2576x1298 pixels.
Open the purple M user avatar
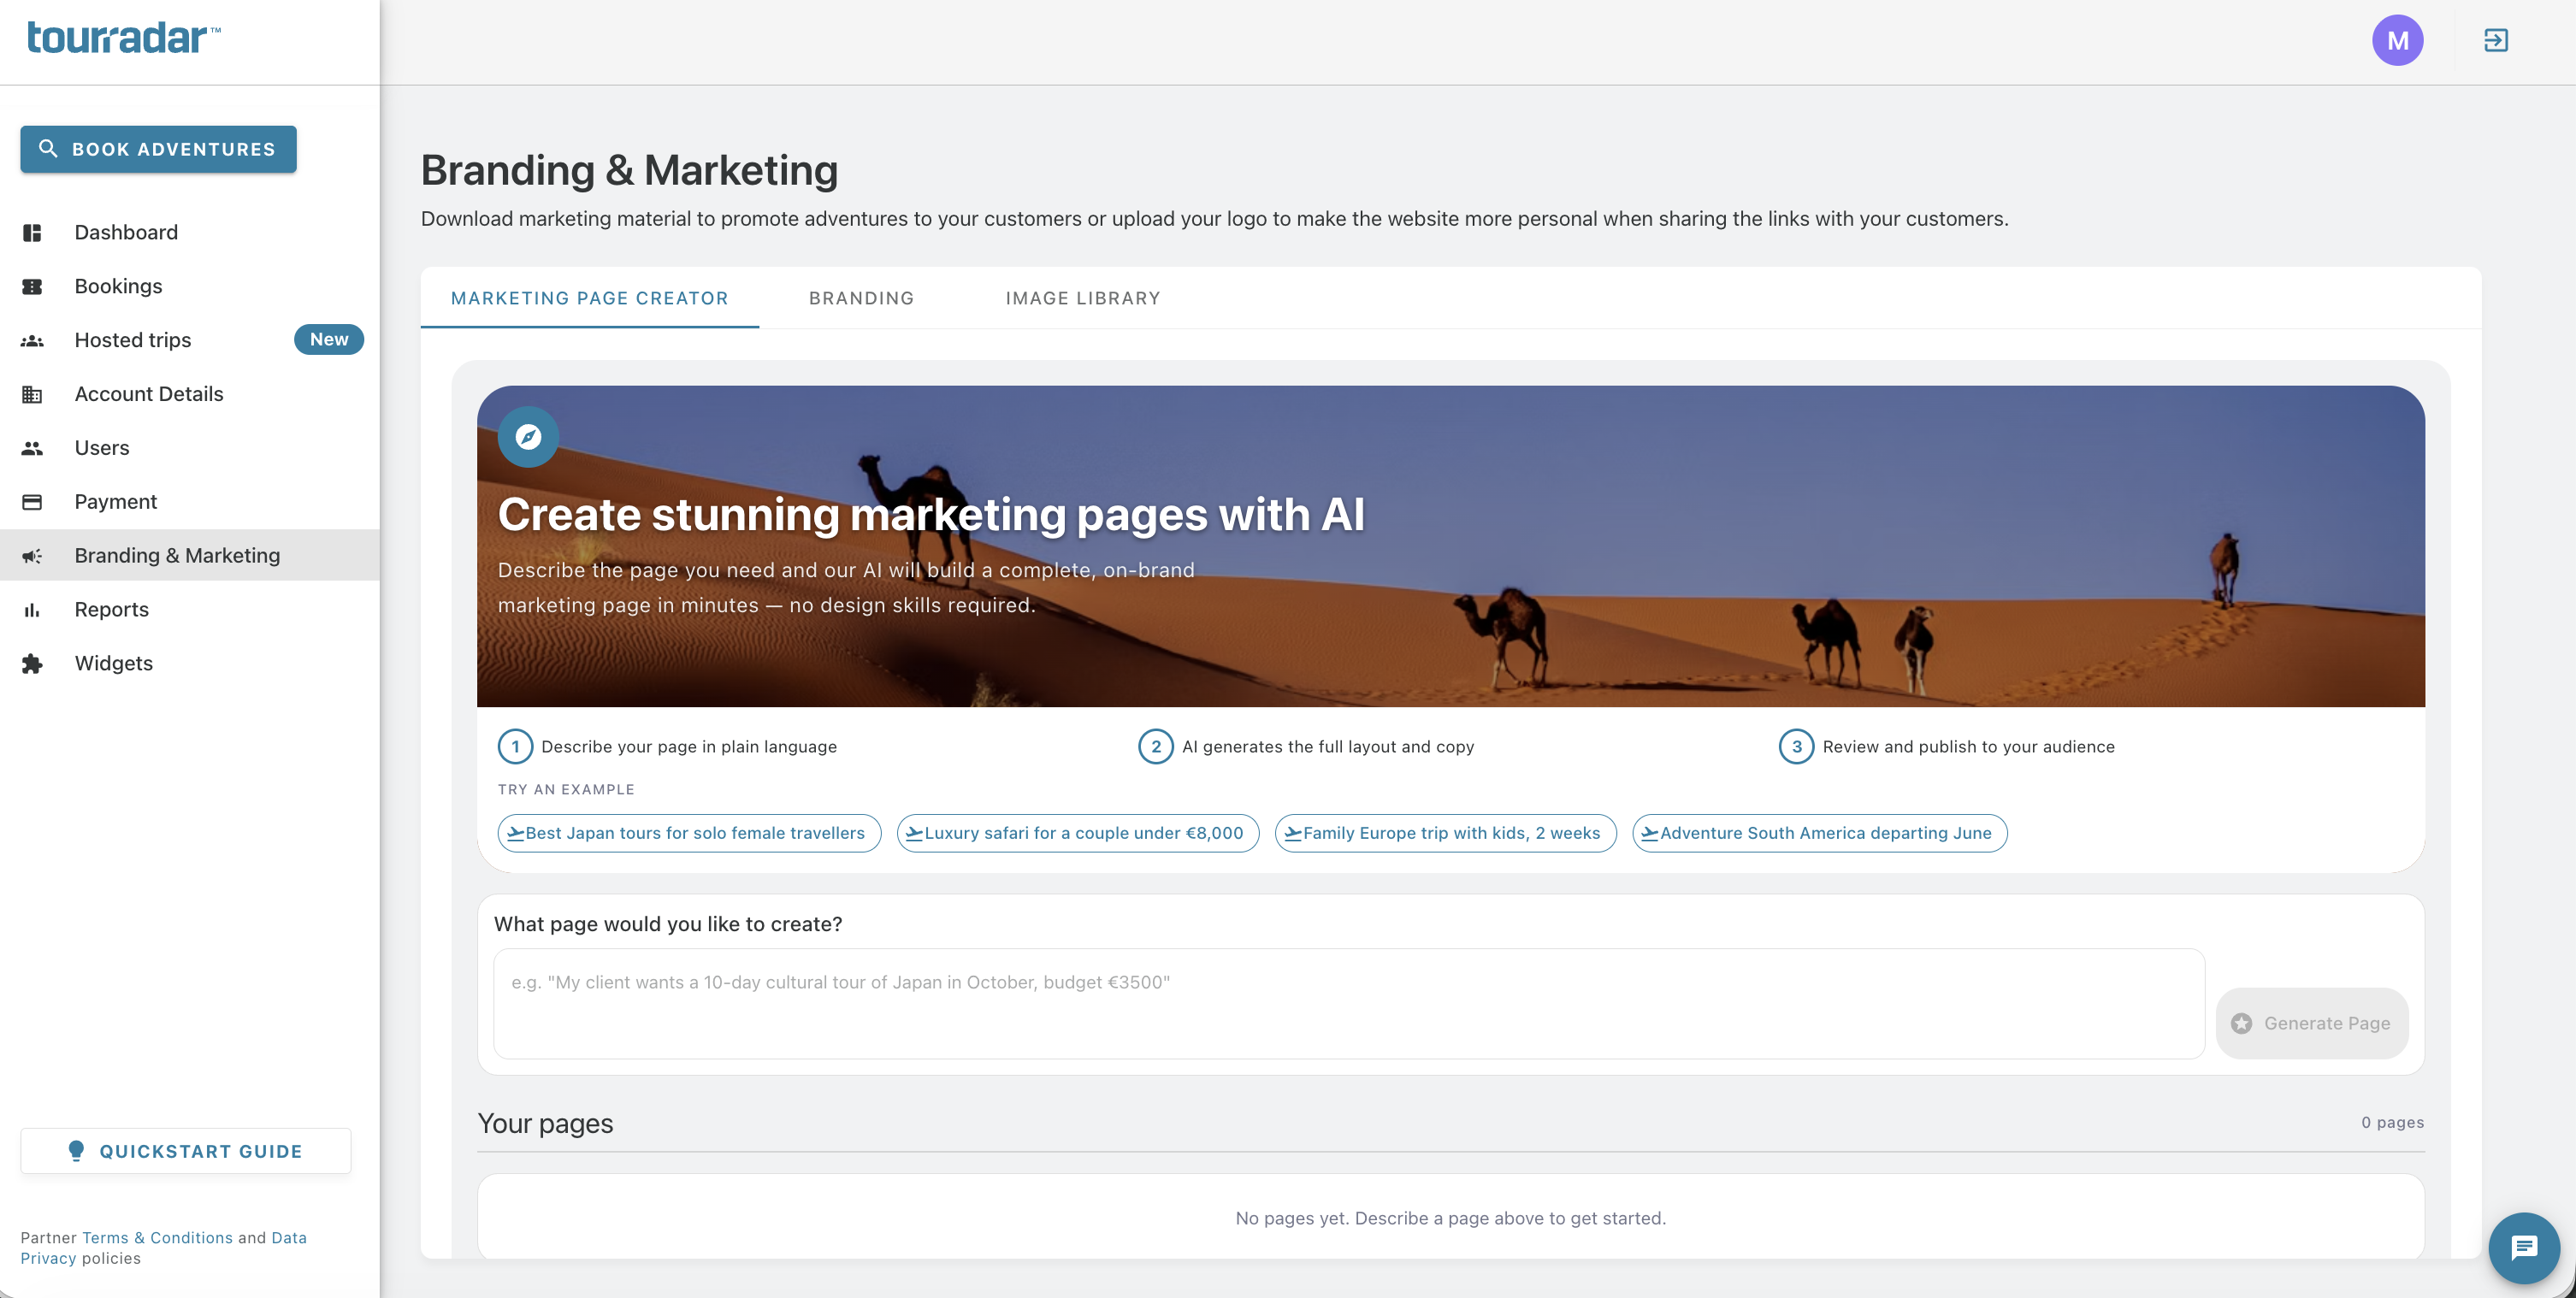[x=2397, y=40]
